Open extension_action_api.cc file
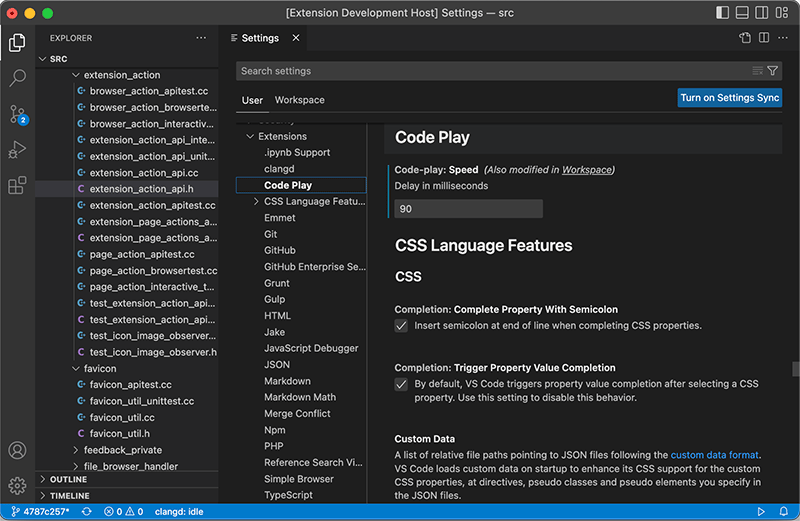 (x=144, y=172)
